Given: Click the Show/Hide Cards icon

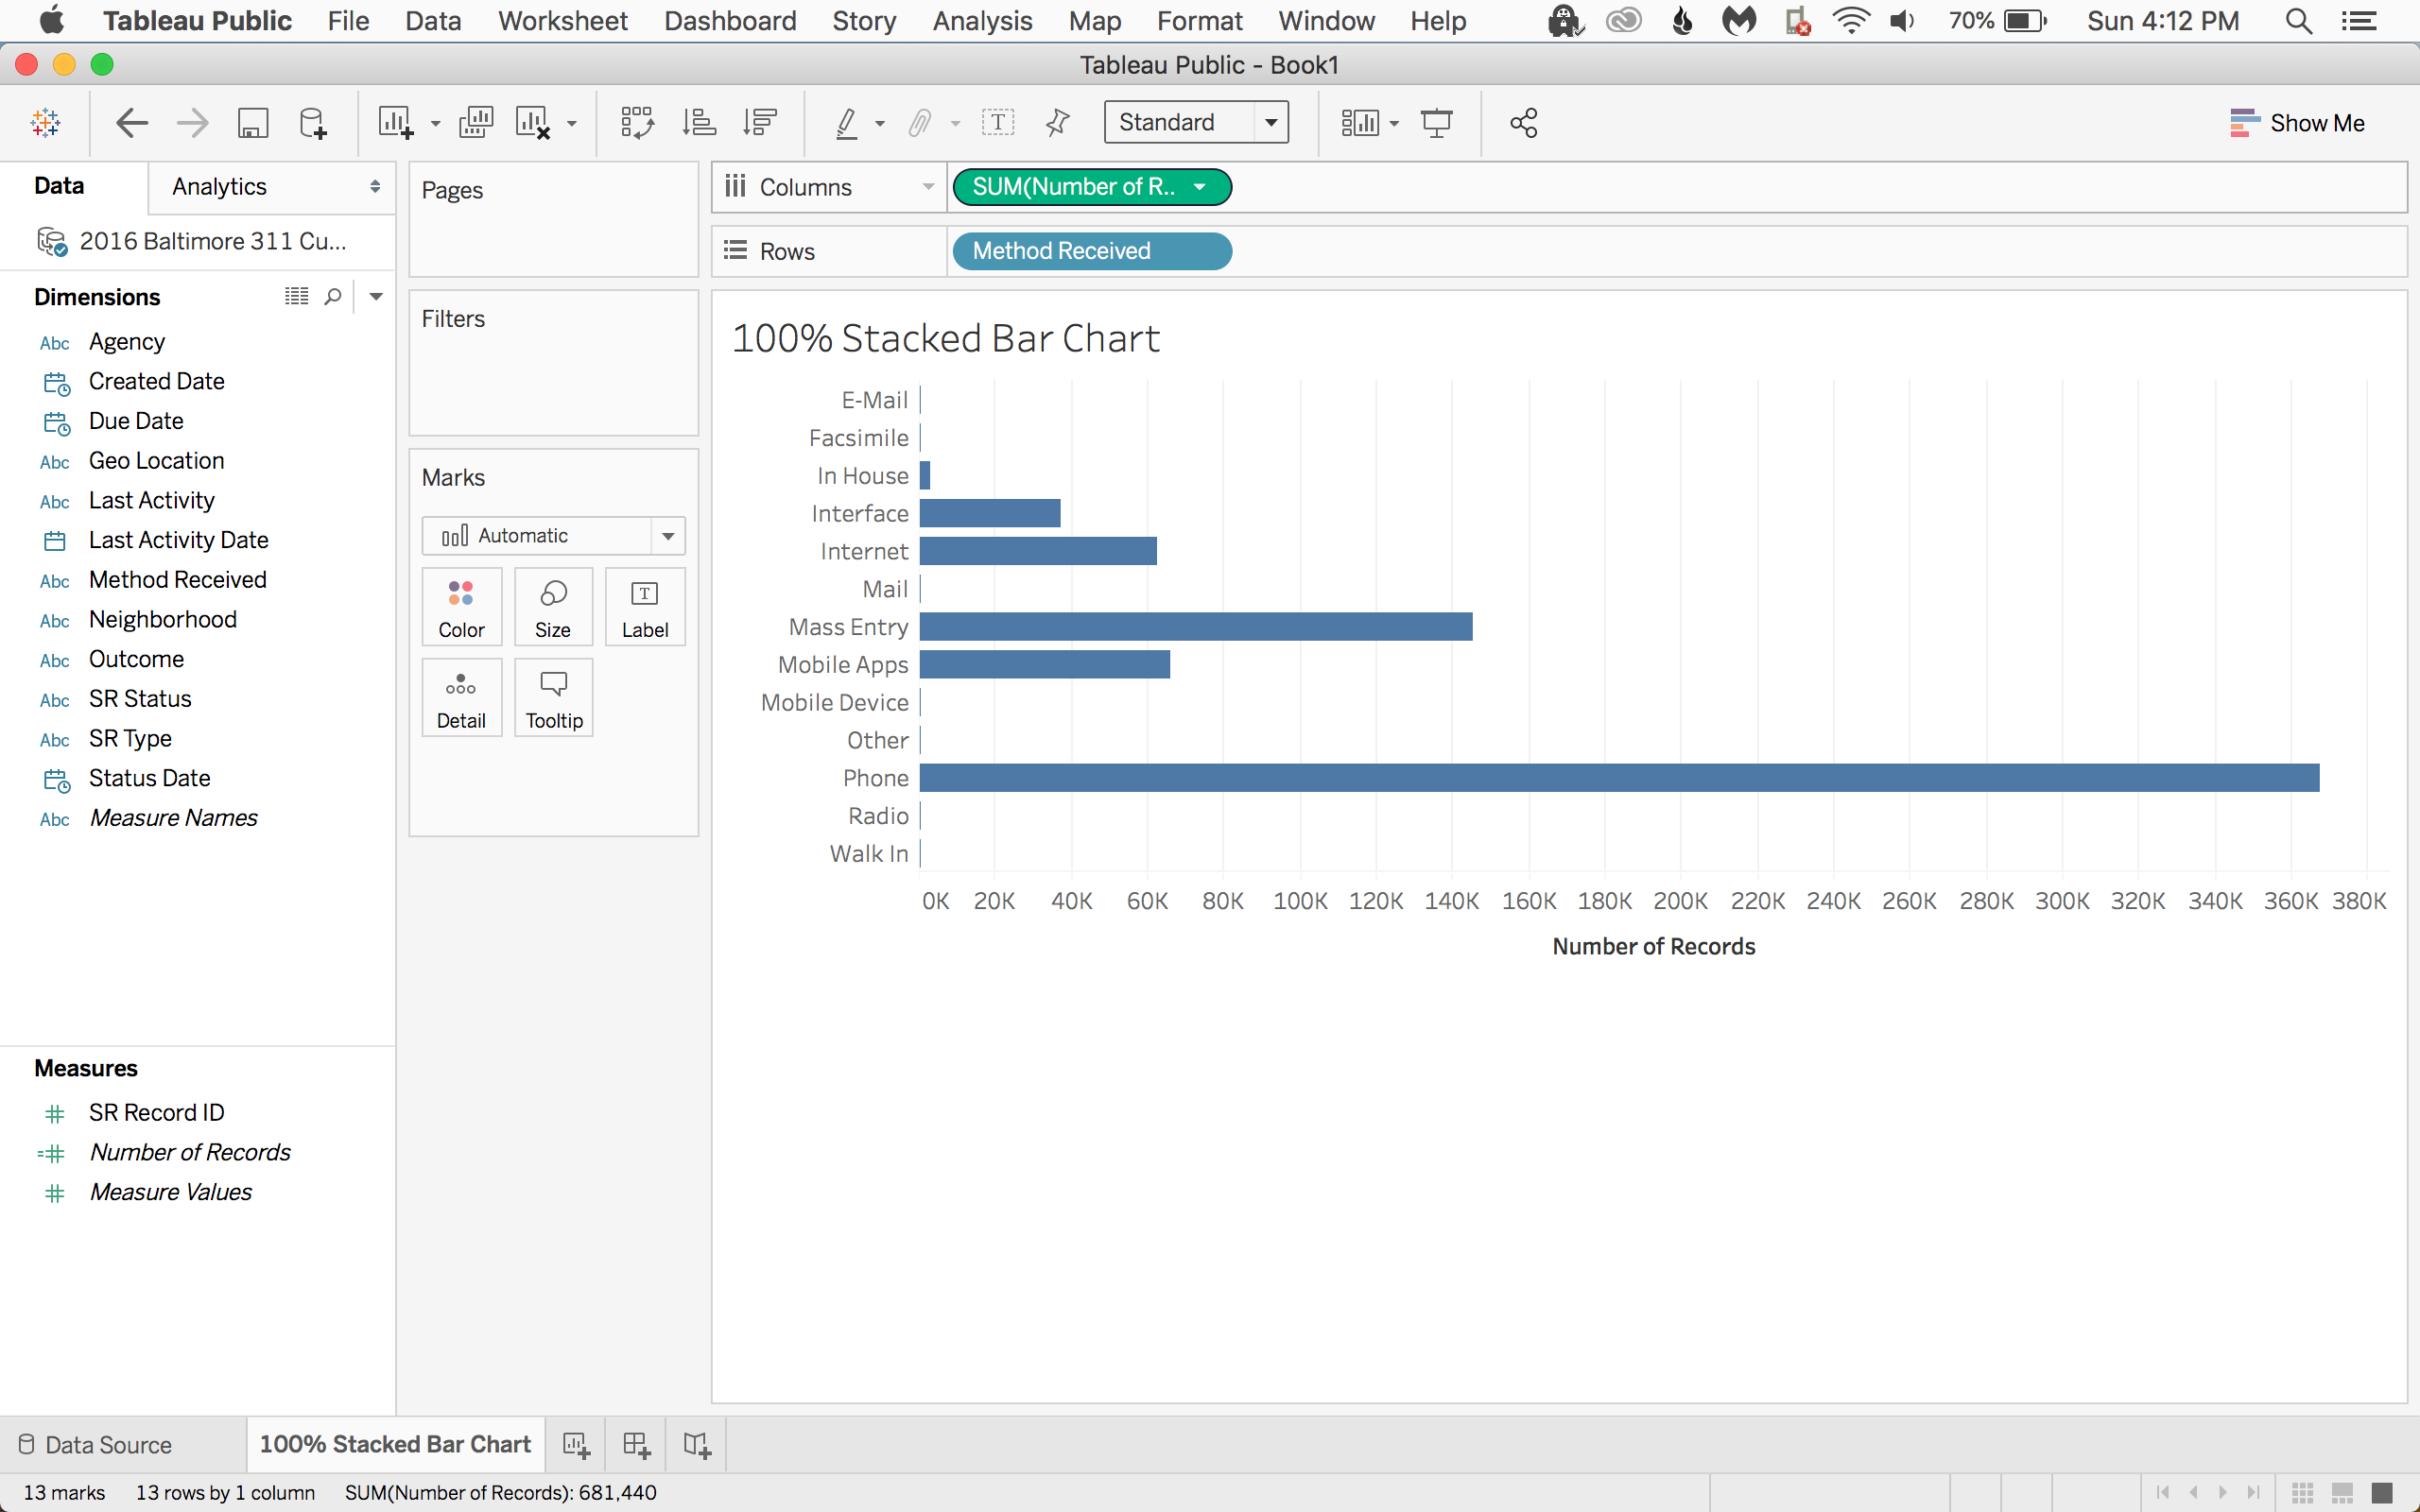Looking at the screenshot, I should [x=1360, y=123].
